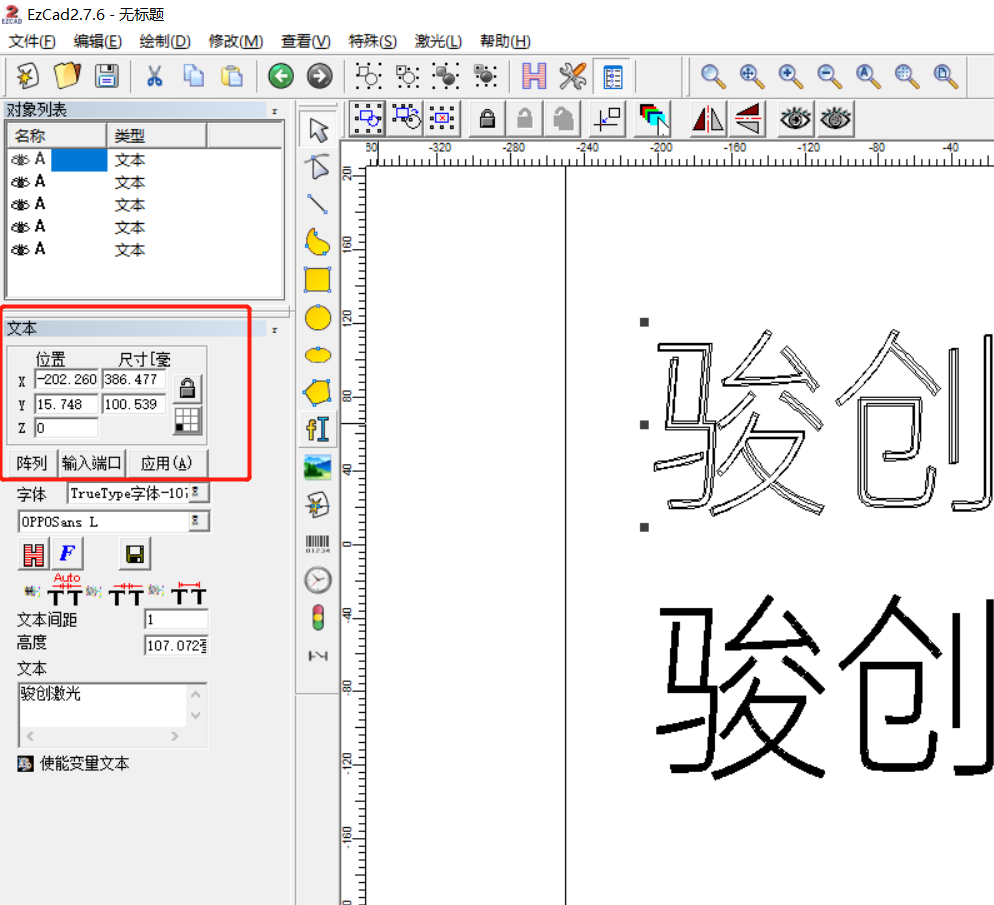Select the circle drawing tool
994x905 pixels.
tap(318, 318)
